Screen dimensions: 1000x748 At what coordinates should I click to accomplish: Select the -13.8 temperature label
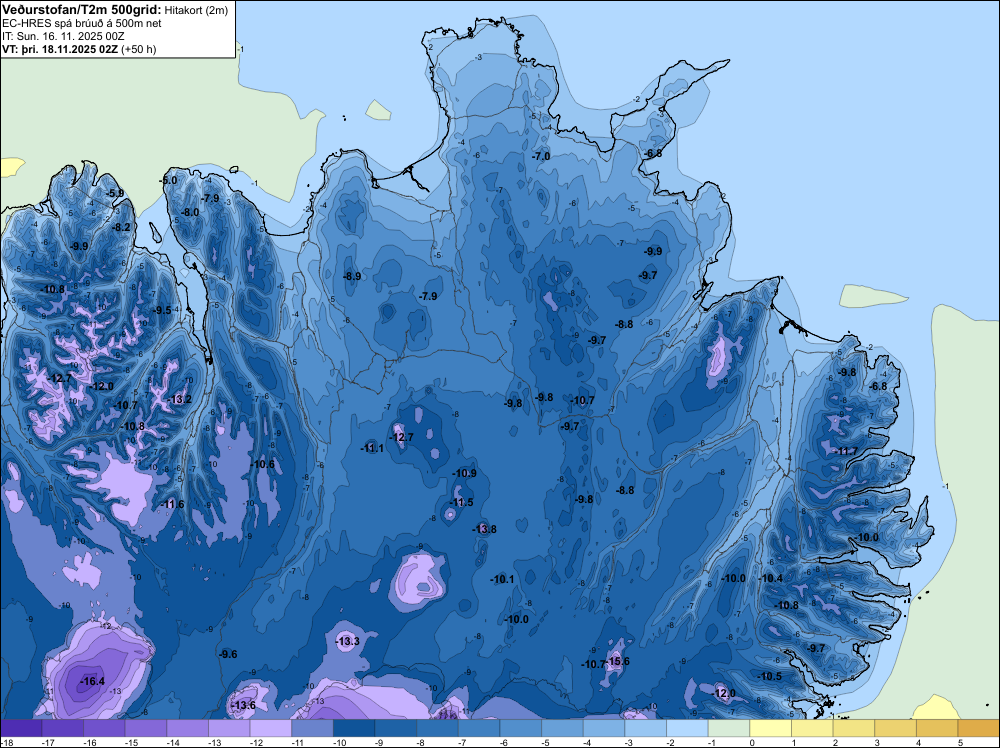point(484,529)
